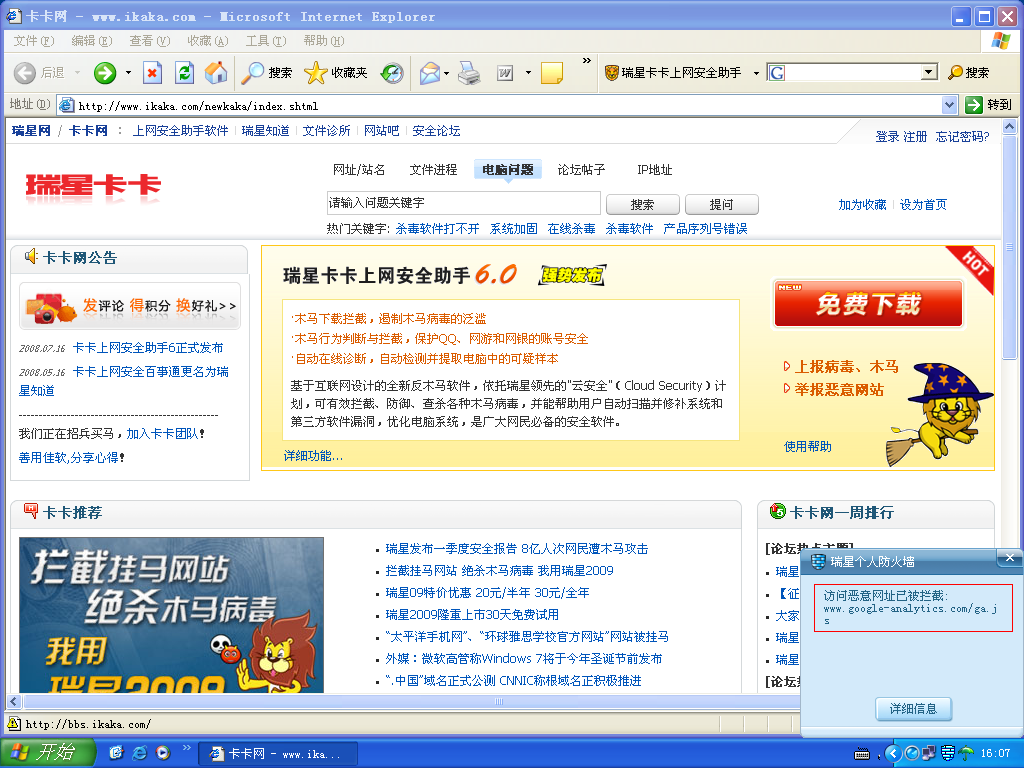Select the 文件进程 search tab
1024x768 pixels.
[x=433, y=170]
